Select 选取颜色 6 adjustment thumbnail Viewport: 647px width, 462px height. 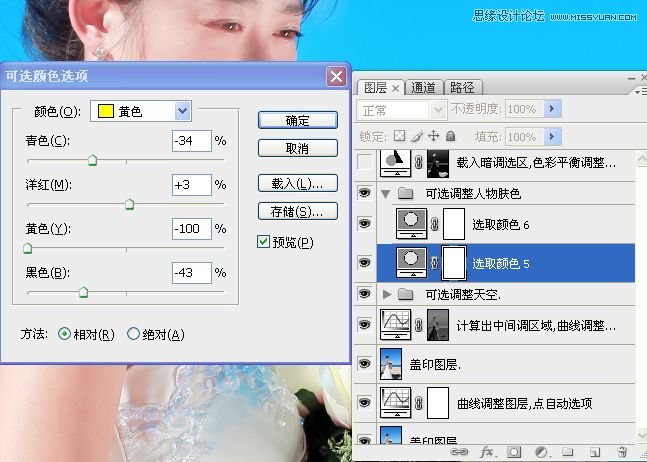coord(411,223)
